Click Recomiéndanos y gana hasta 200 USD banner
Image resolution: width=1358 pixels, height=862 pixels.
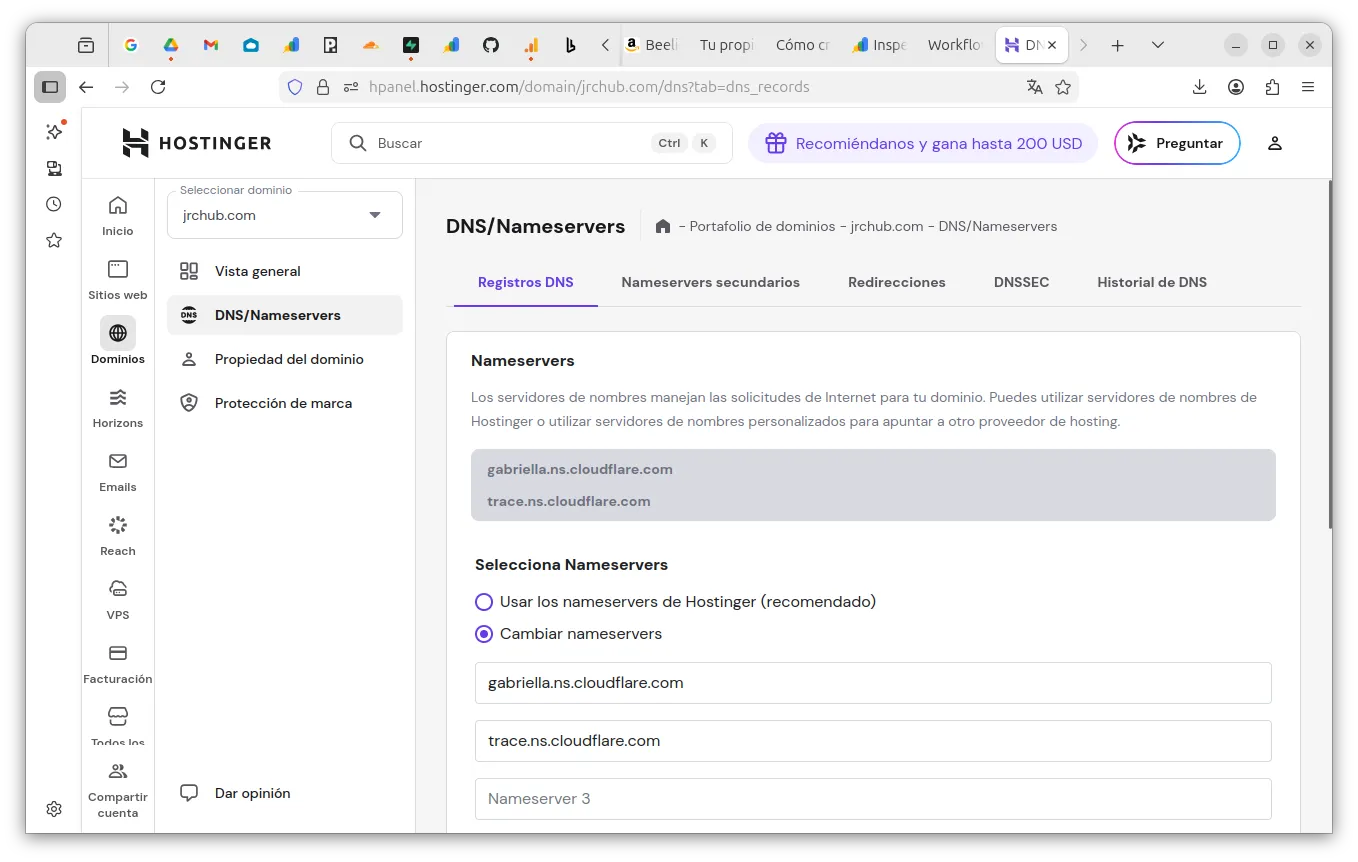pos(923,143)
